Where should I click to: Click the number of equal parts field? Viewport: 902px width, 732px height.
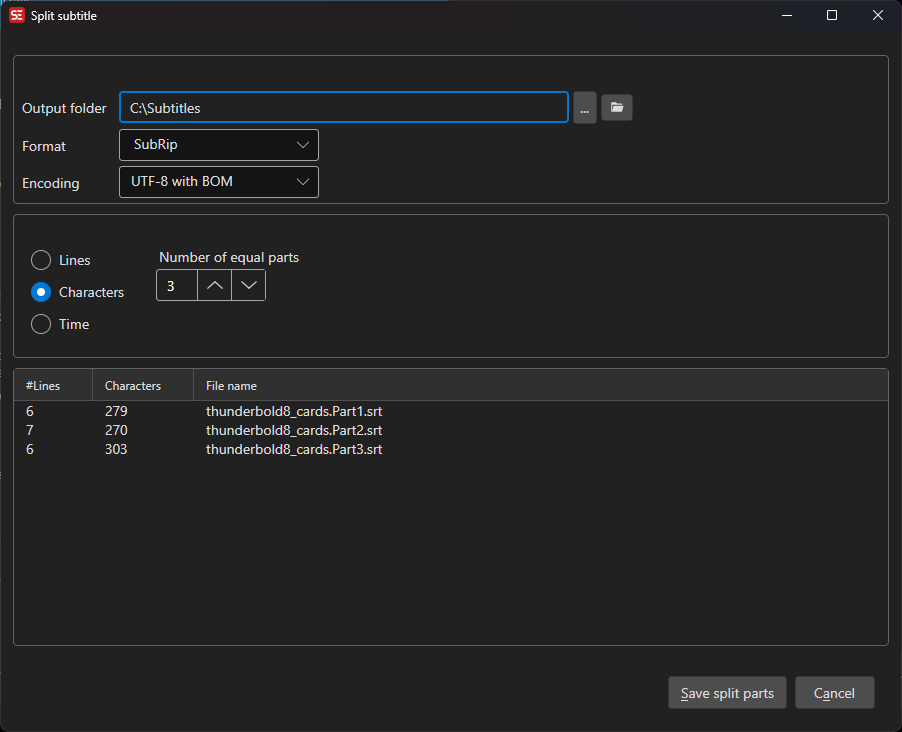click(x=177, y=286)
